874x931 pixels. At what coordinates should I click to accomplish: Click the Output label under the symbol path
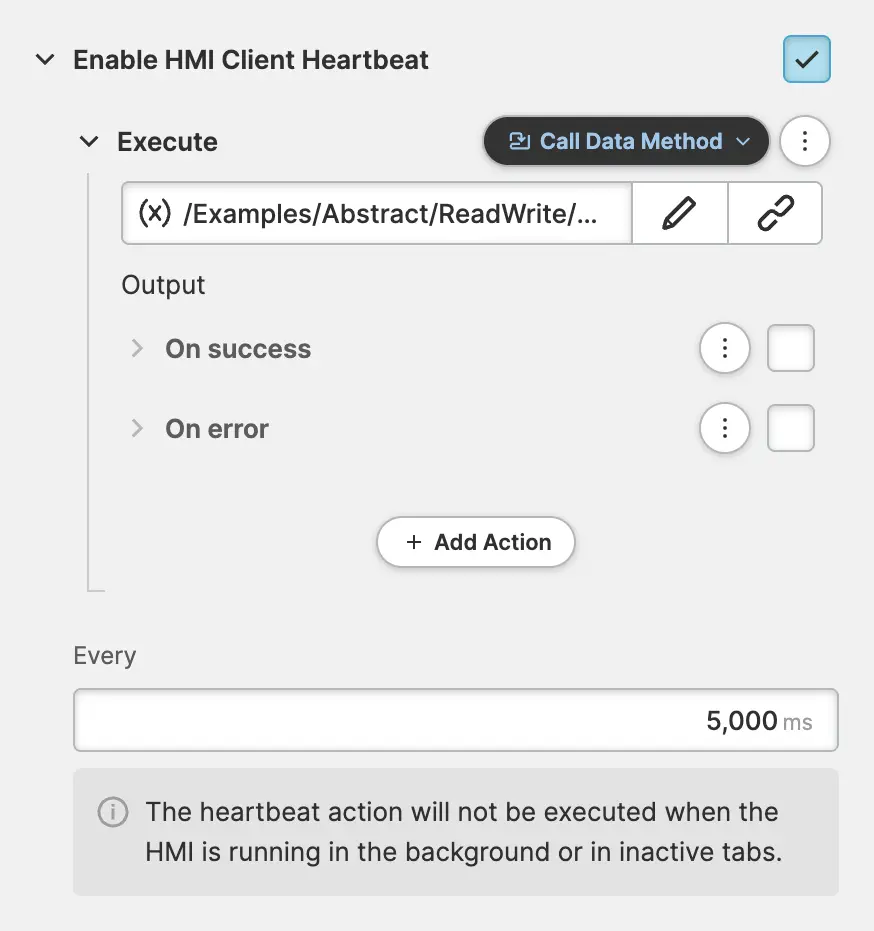[x=163, y=285]
